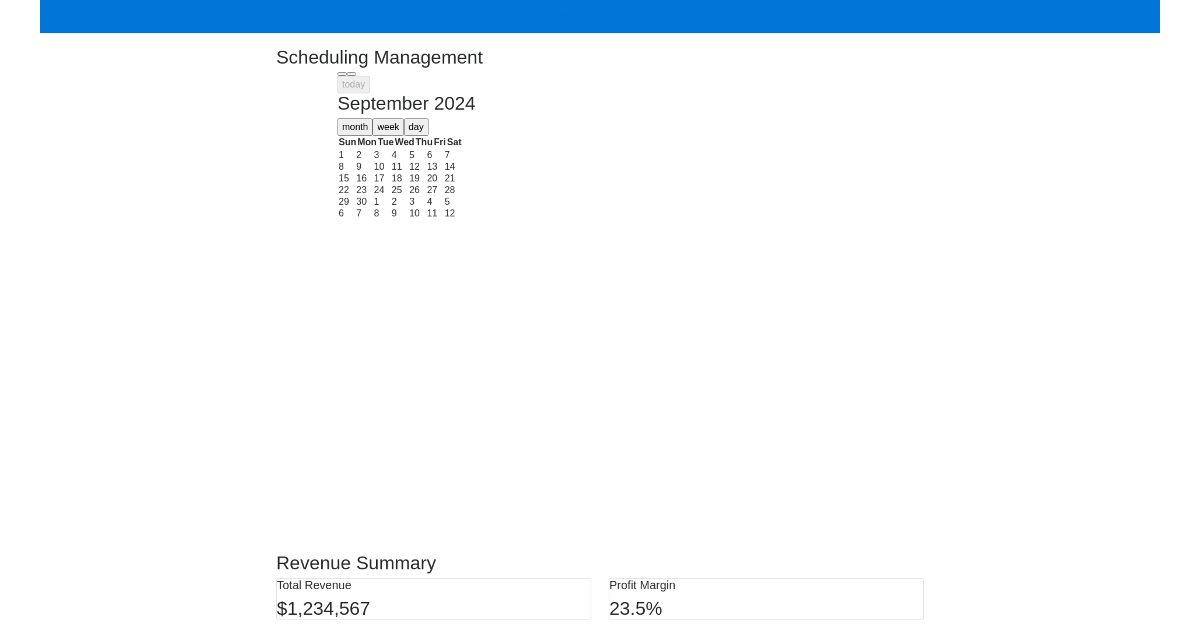This screenshot has height=630, width=1200.
Task: Switch to week view
Action: pos(388,126)
